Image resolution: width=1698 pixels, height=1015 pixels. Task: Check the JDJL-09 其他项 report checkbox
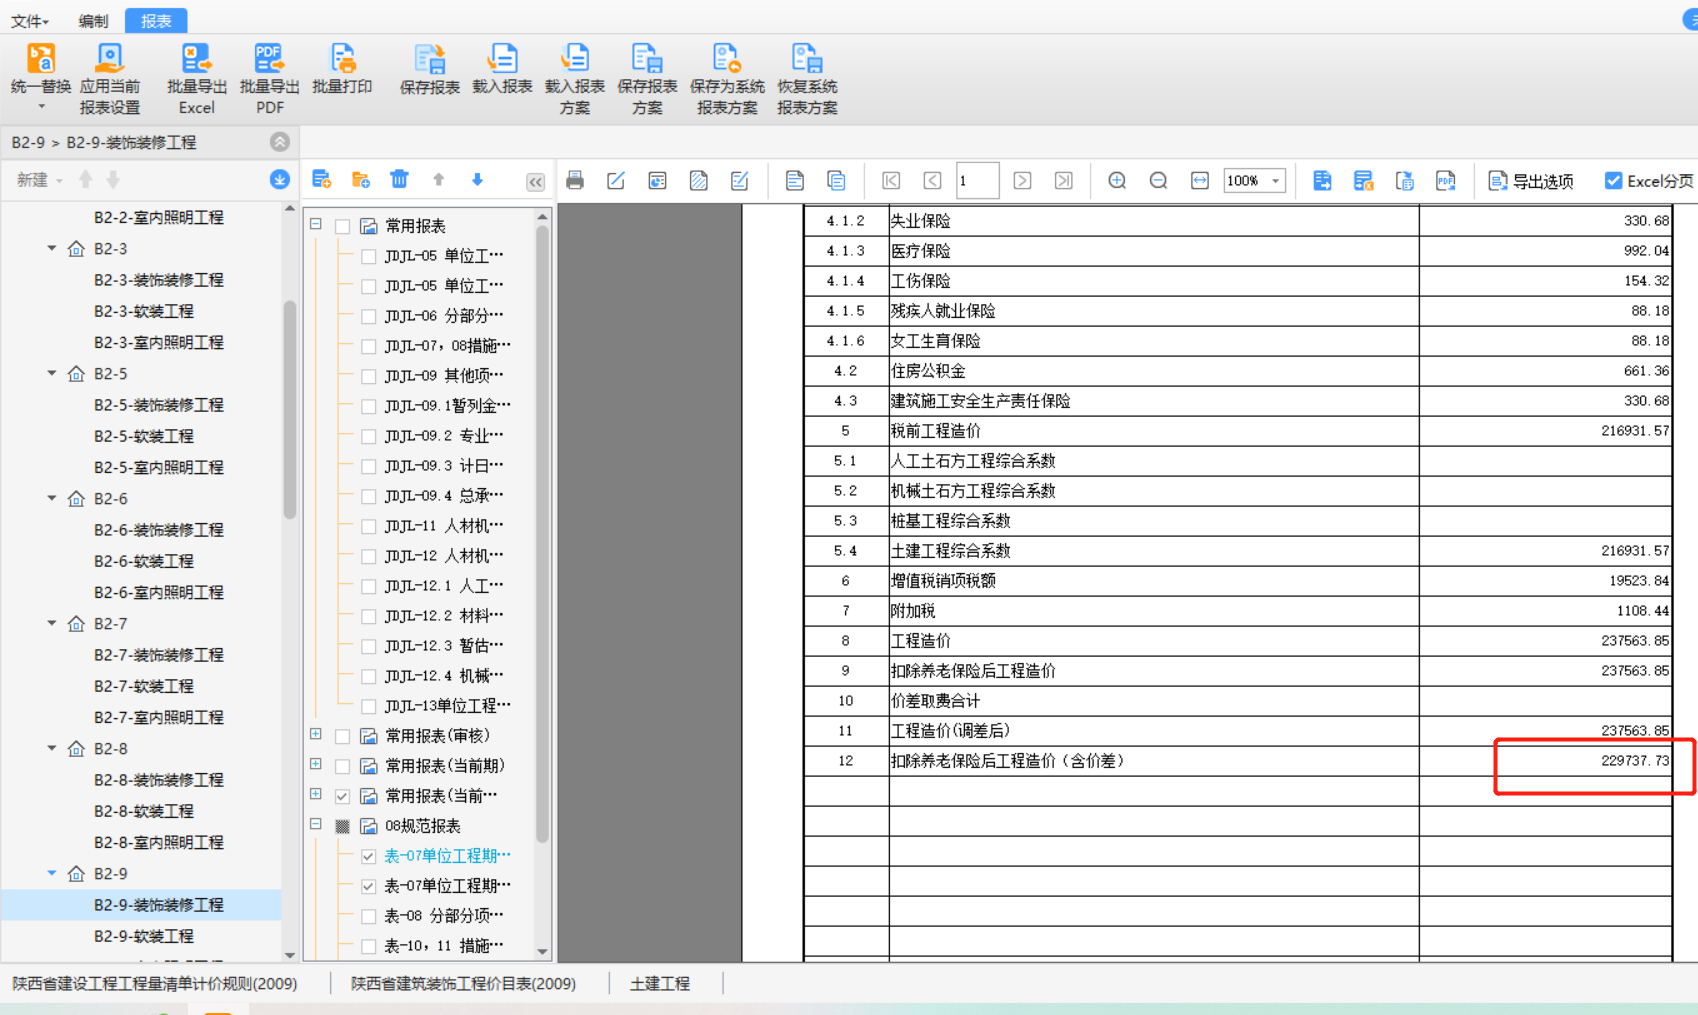369,376
